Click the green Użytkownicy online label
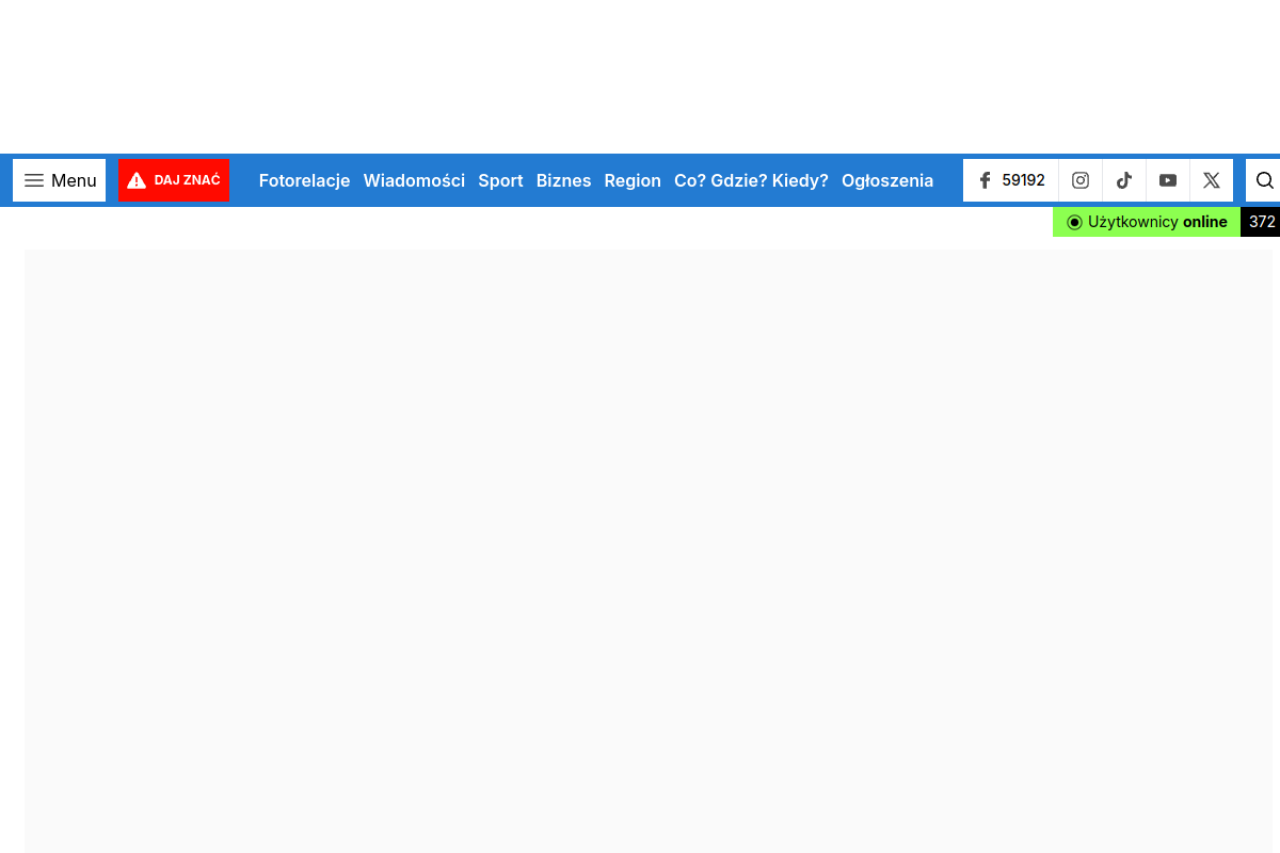 1157,222
